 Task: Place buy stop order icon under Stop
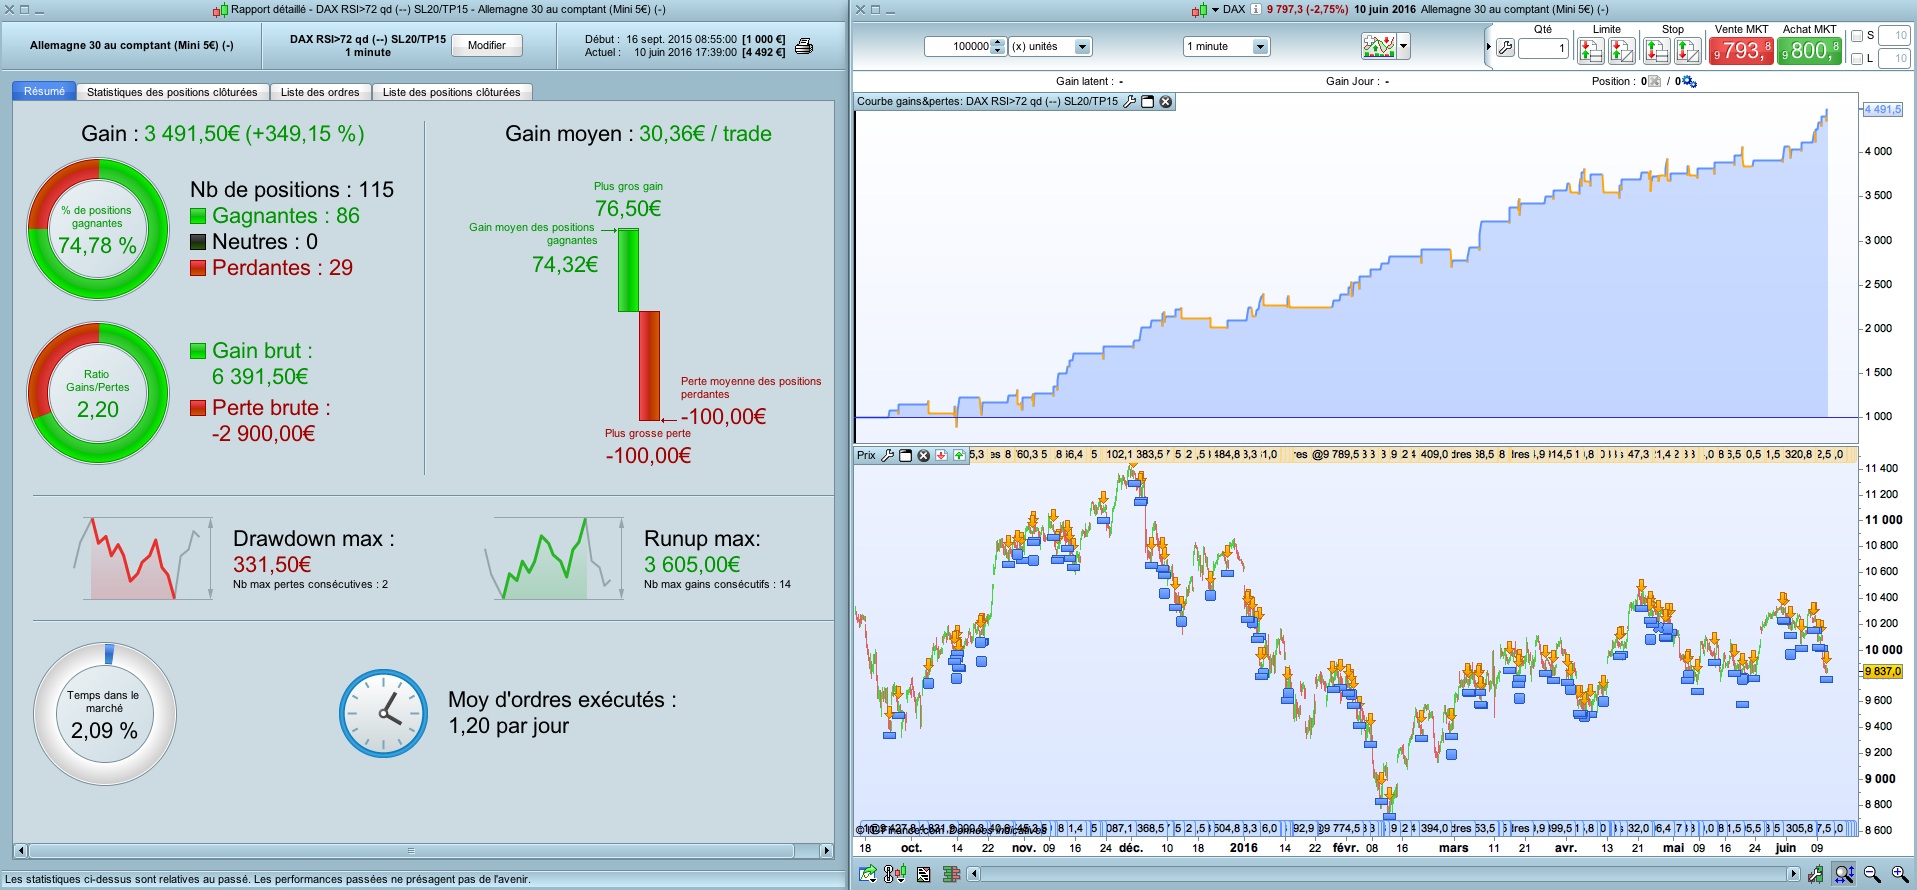point(1688,49)
